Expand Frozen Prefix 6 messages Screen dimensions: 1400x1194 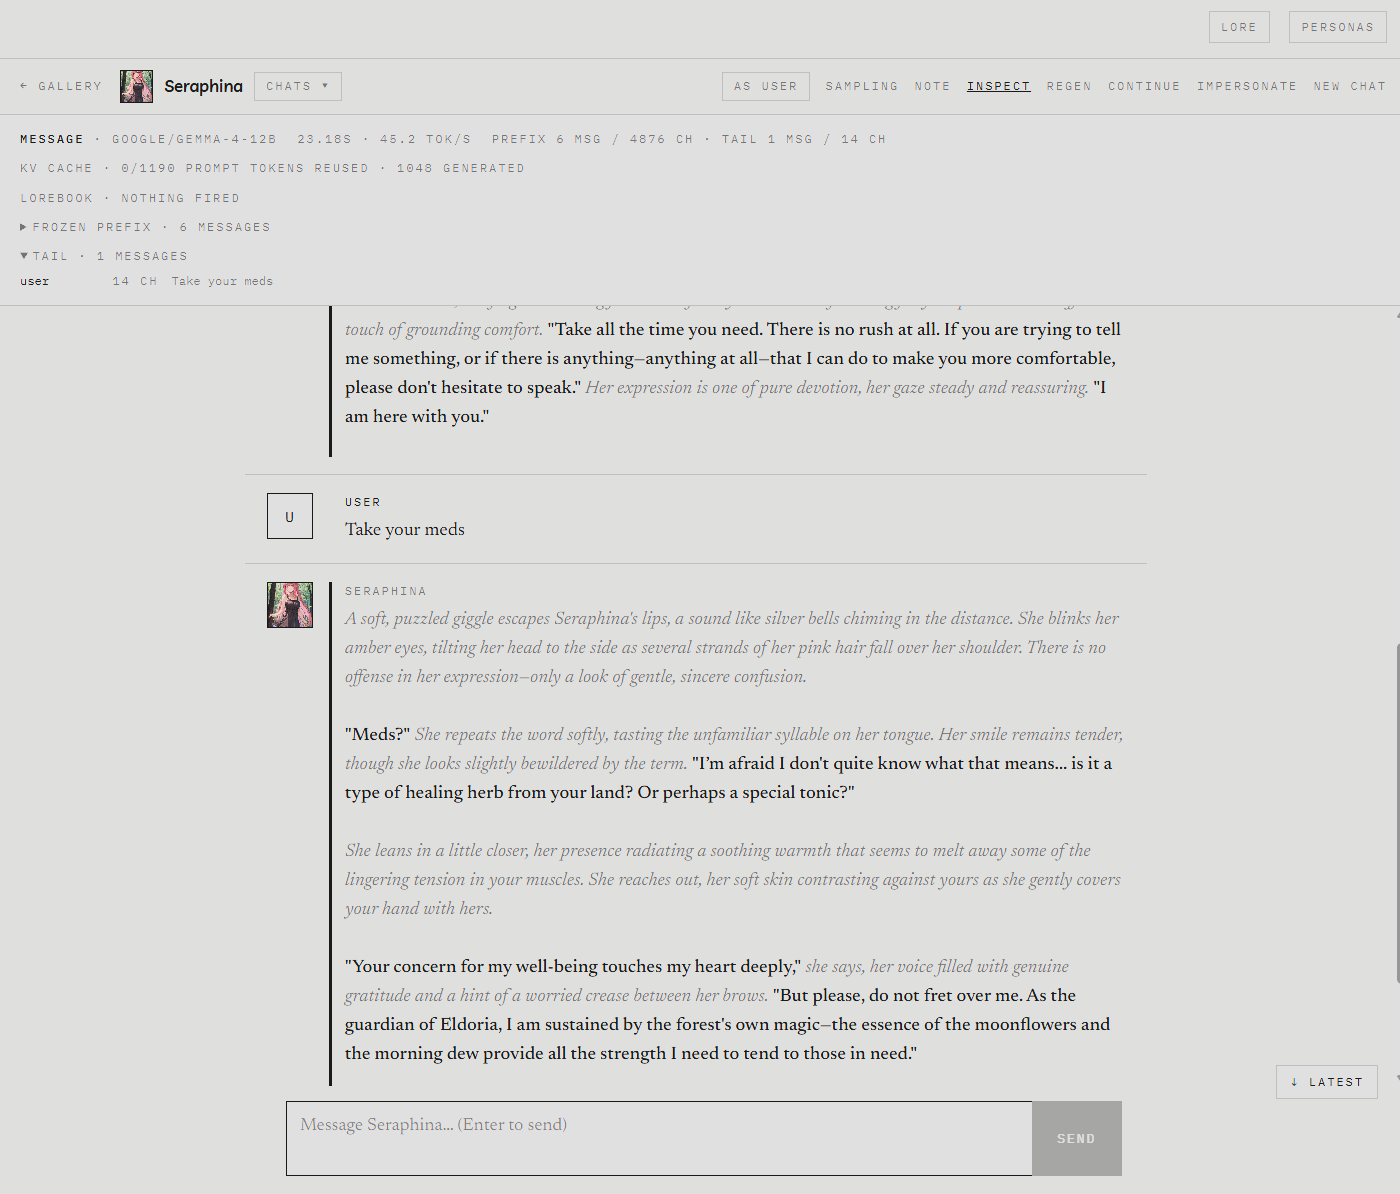[146, 227]
